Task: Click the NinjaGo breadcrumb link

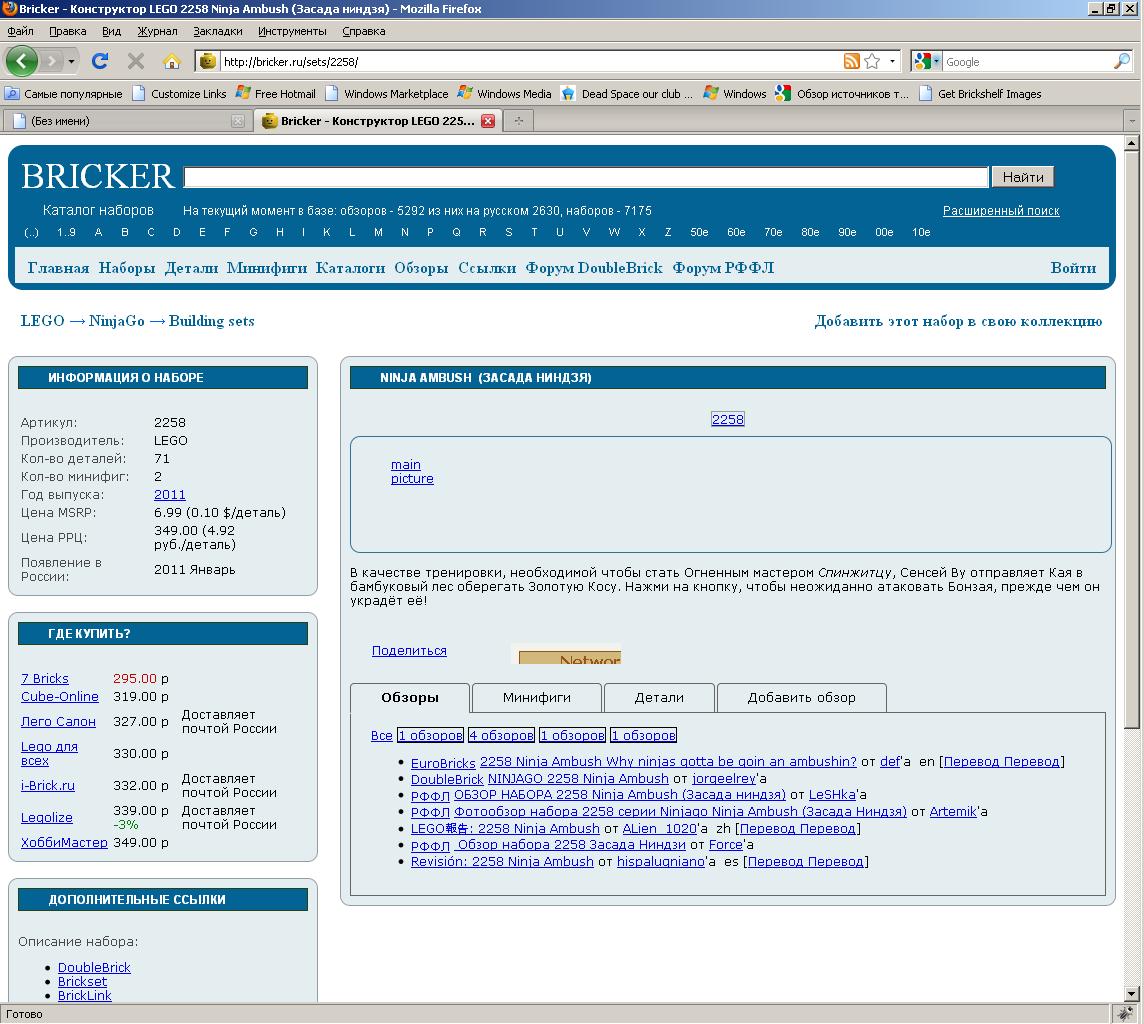Action: [117, 321]
